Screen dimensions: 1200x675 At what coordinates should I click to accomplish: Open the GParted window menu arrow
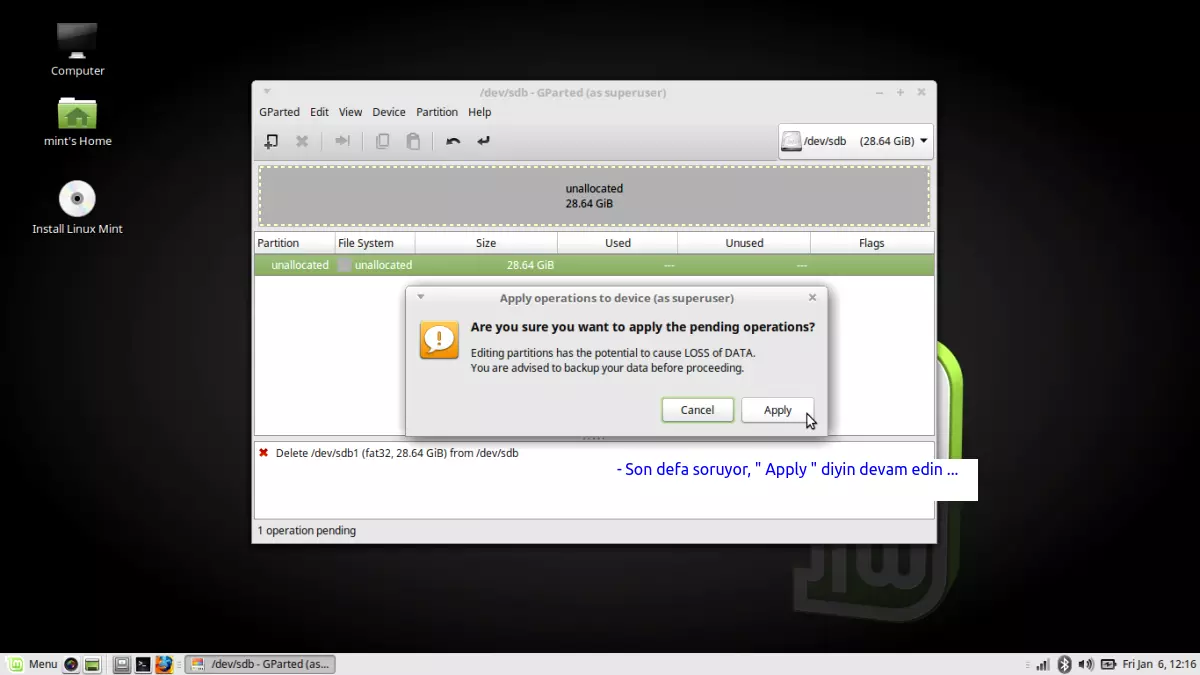(267, 92)
